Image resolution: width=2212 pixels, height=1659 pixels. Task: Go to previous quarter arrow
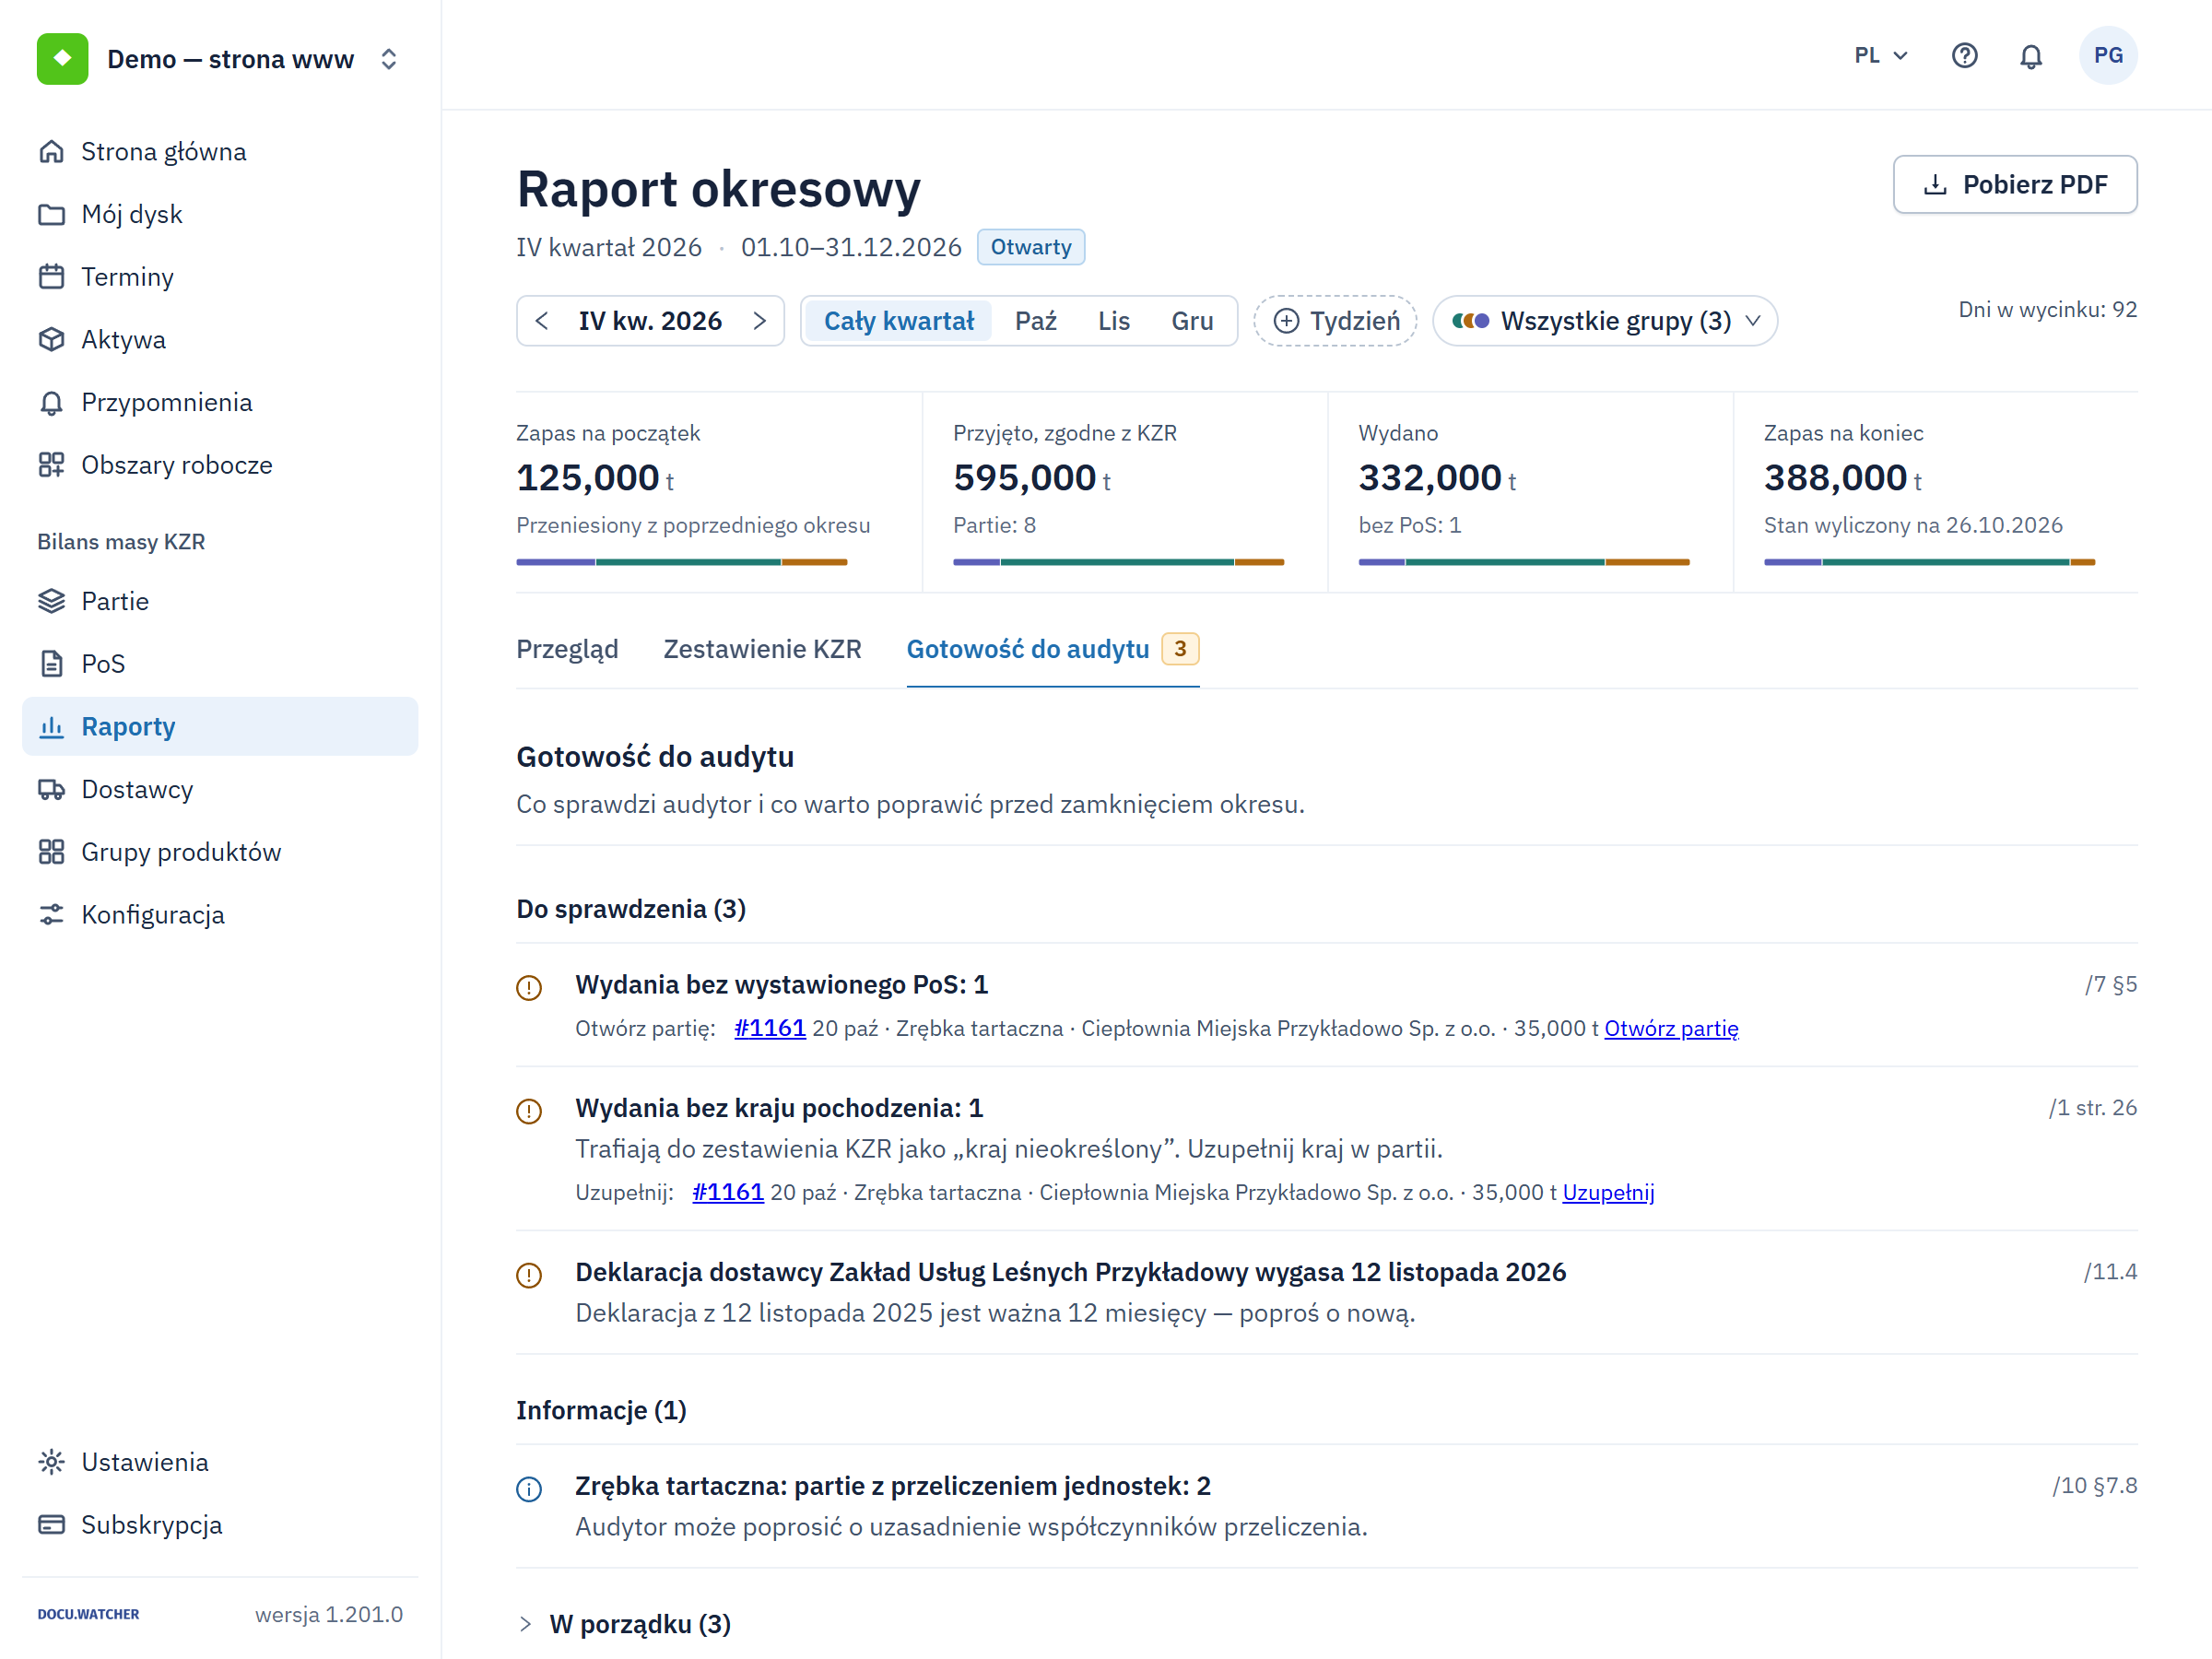click(542, 321)
